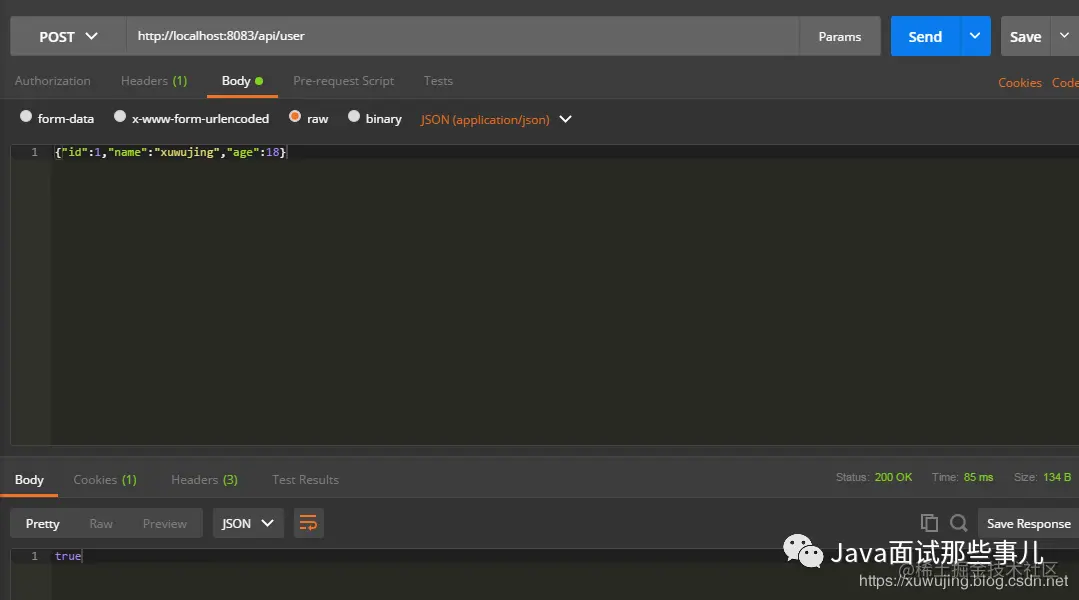Screen dimensions: 1079x600
Task: Send the request
Action: (925, 36)
